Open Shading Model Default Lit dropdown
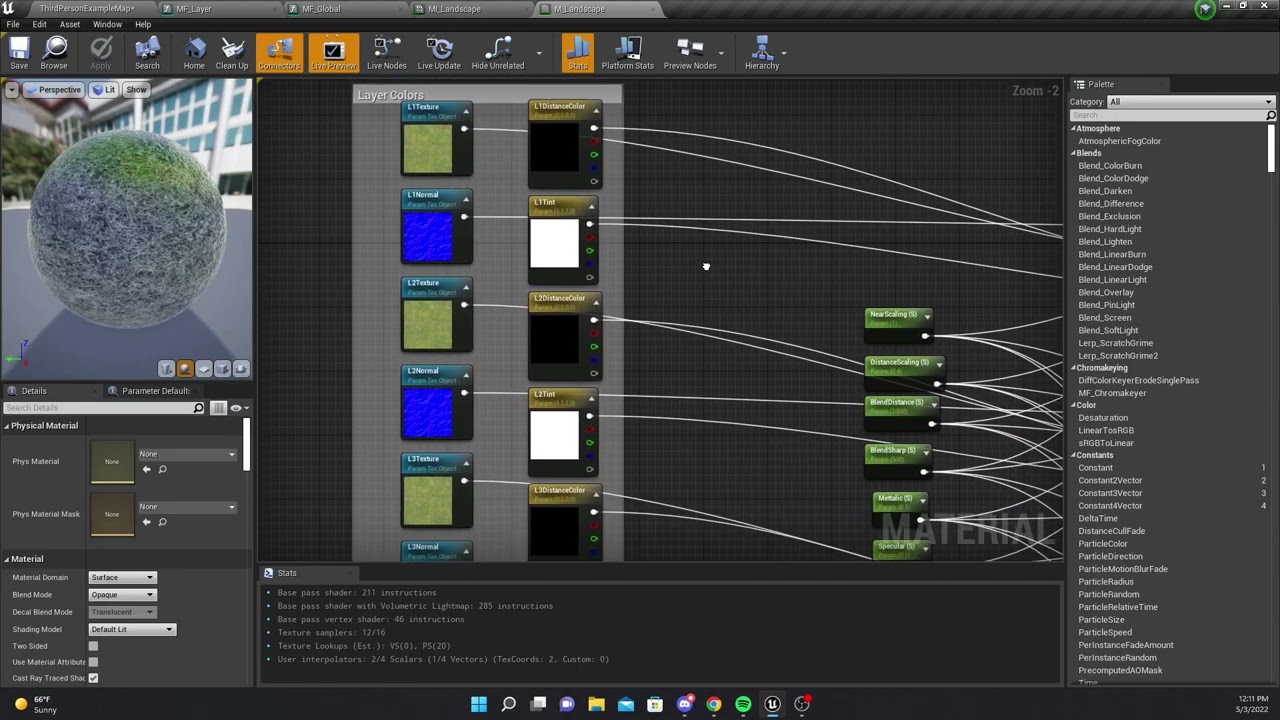 point(132,630)
